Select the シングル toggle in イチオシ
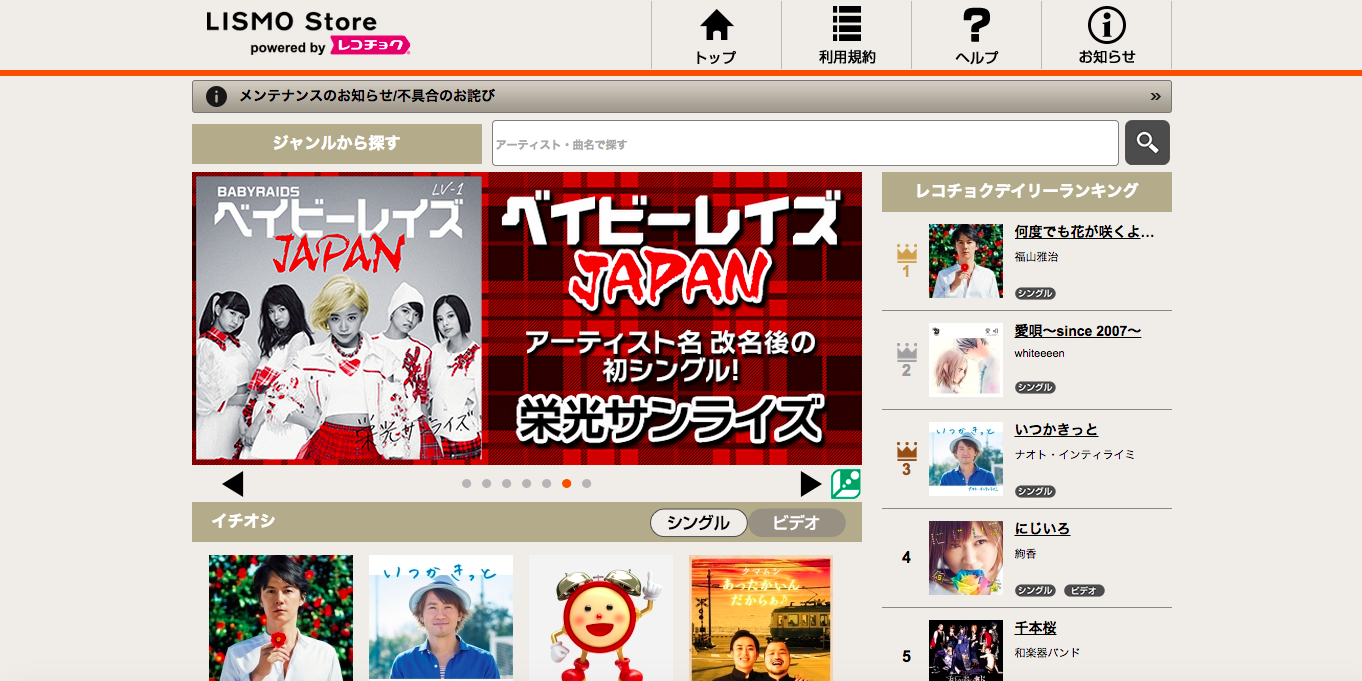This screenshot has width=1362, height=681. 698,523
